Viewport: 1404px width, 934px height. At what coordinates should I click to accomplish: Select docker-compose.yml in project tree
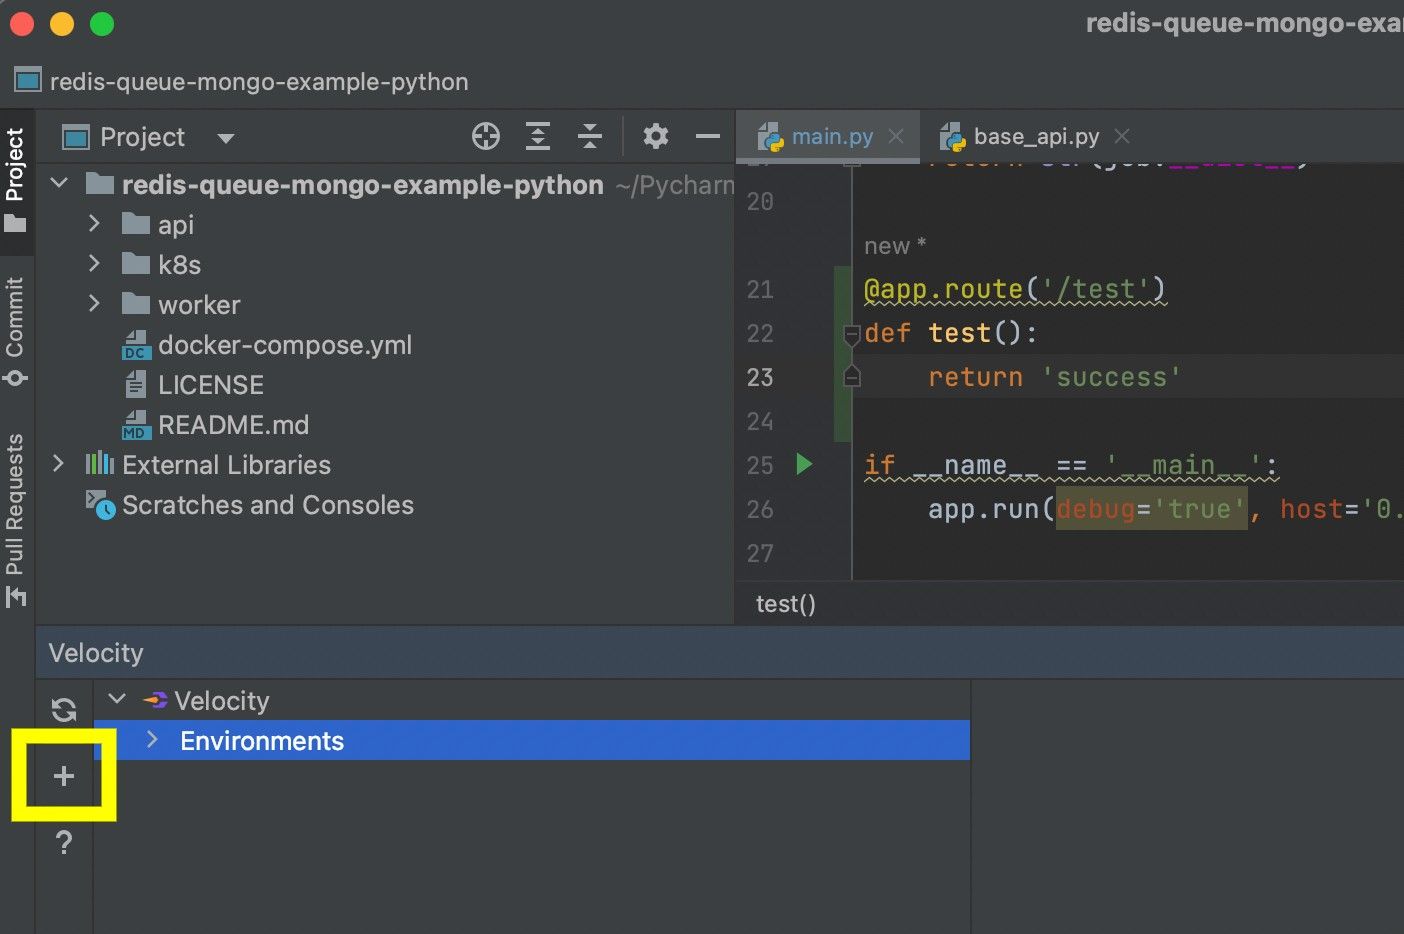(285, 345)
